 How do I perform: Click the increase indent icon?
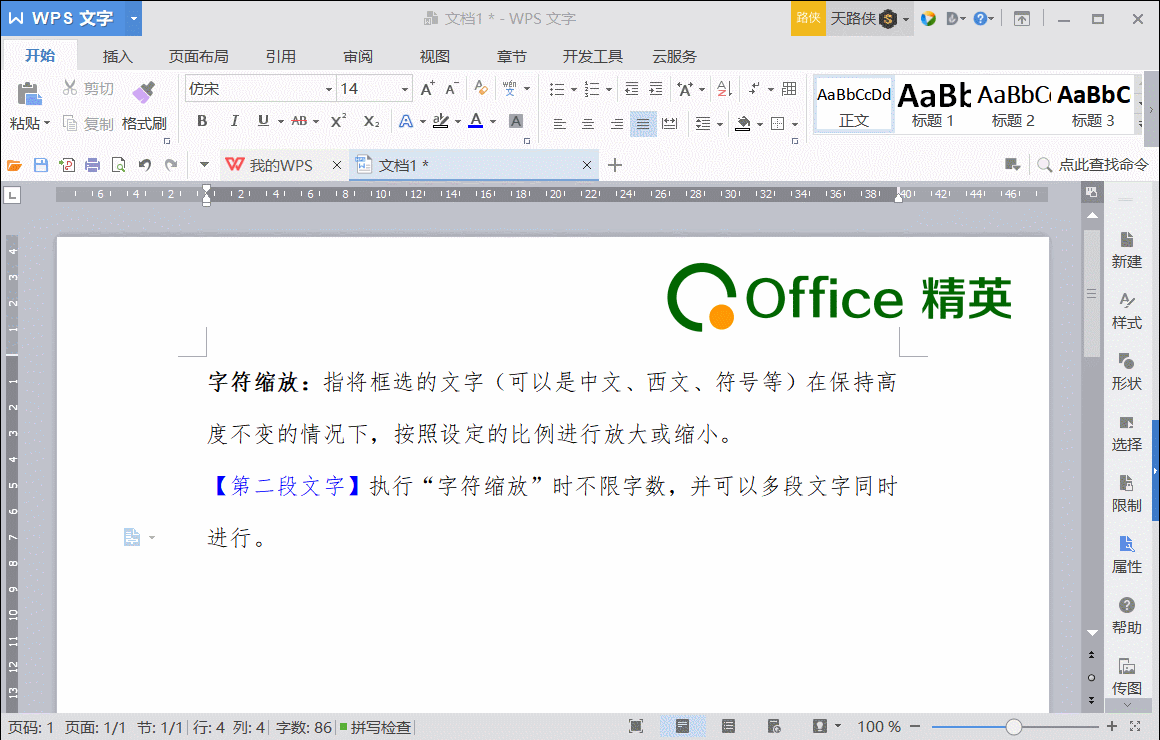pos(656,89)
